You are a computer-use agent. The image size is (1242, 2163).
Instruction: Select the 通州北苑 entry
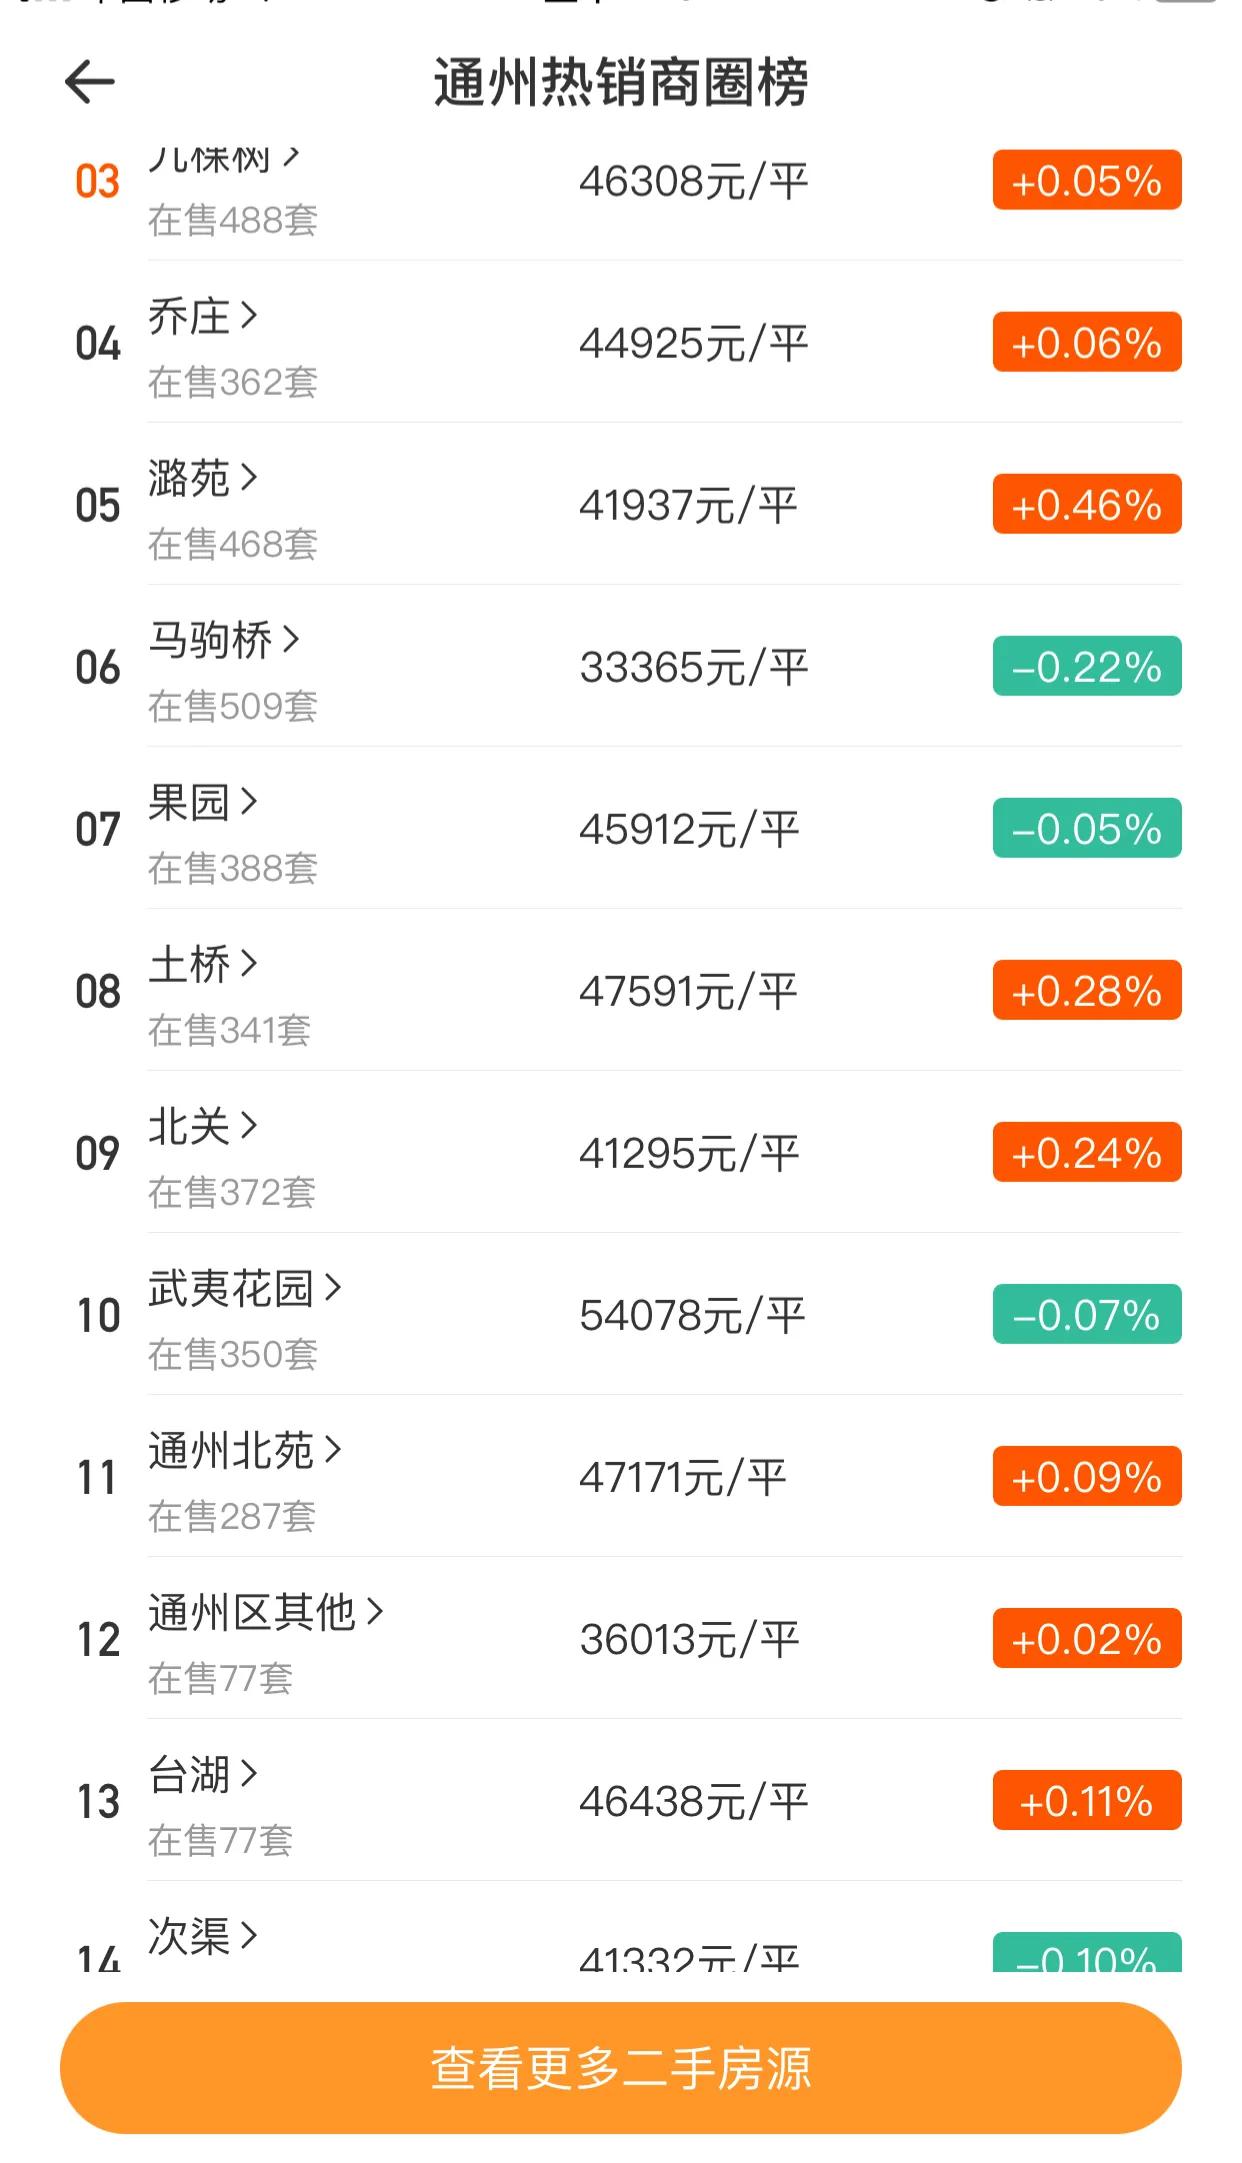click(x=231, y=1451)
